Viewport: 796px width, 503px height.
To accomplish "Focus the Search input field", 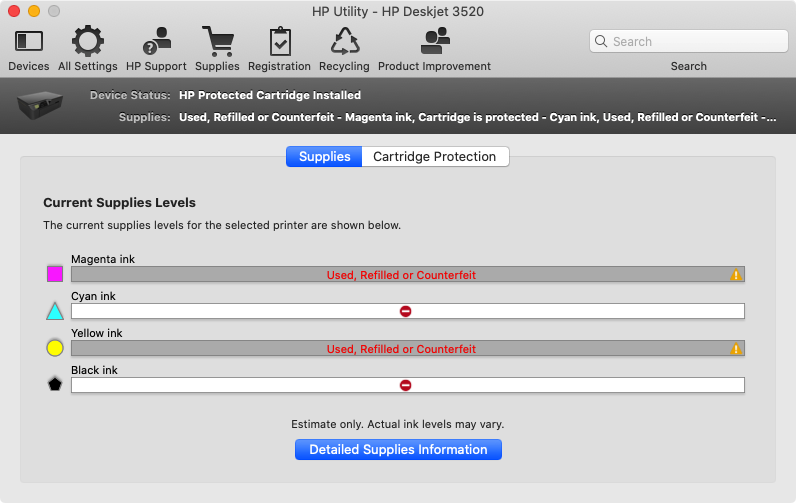I will coord(688,41).
